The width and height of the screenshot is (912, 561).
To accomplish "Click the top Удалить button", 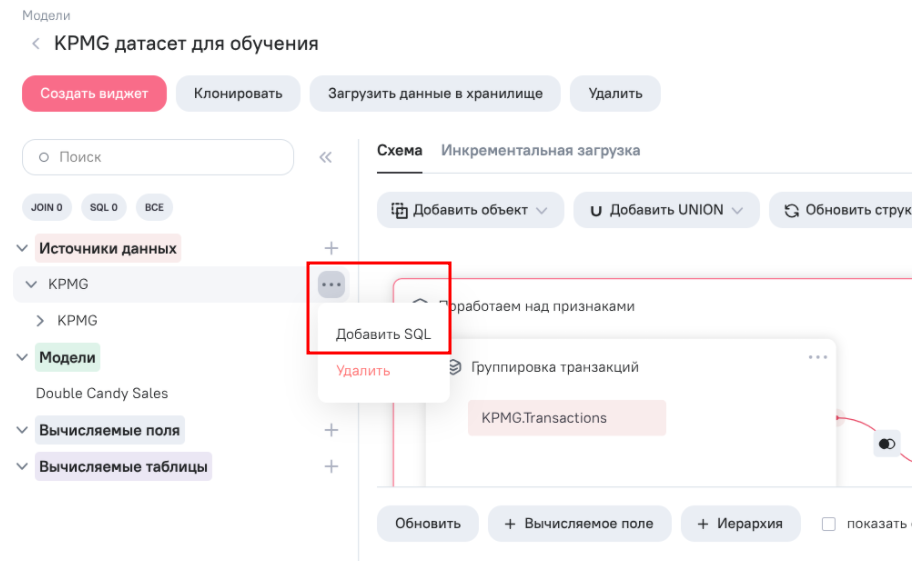I will [615, 94].
